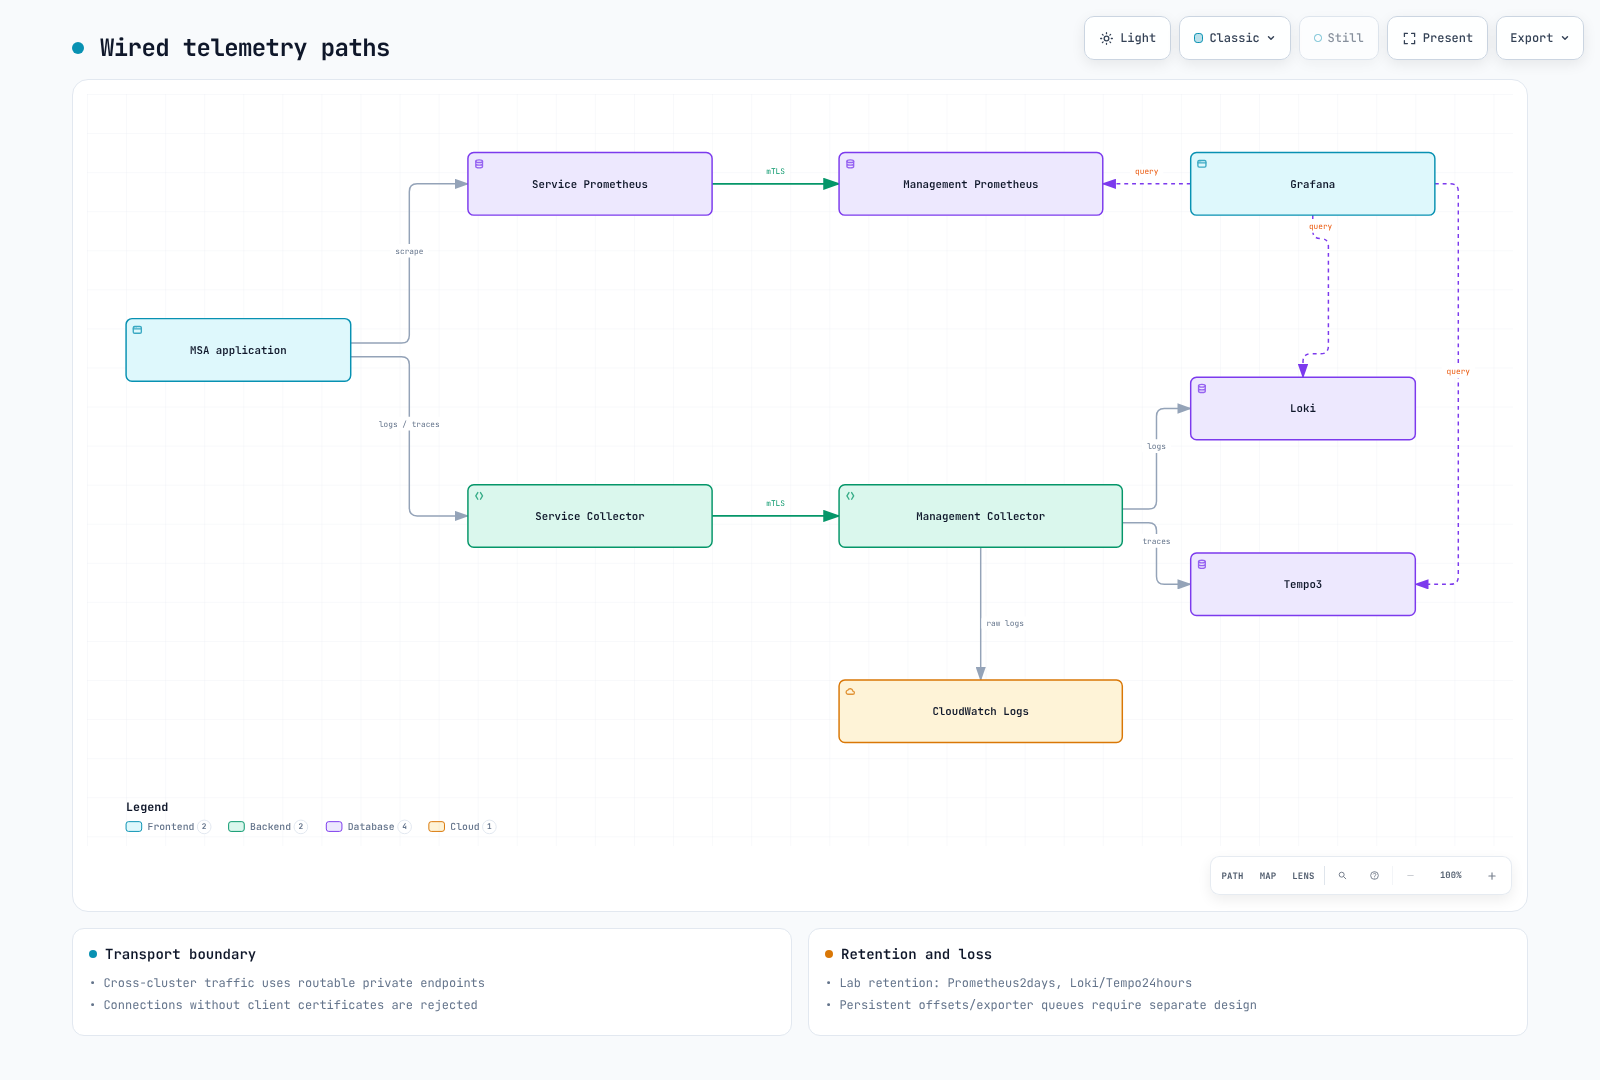Viewport: 1600px width, 1080px height.
Task: Click the window icon on MSA application
Action: click(x=137, y=330)
